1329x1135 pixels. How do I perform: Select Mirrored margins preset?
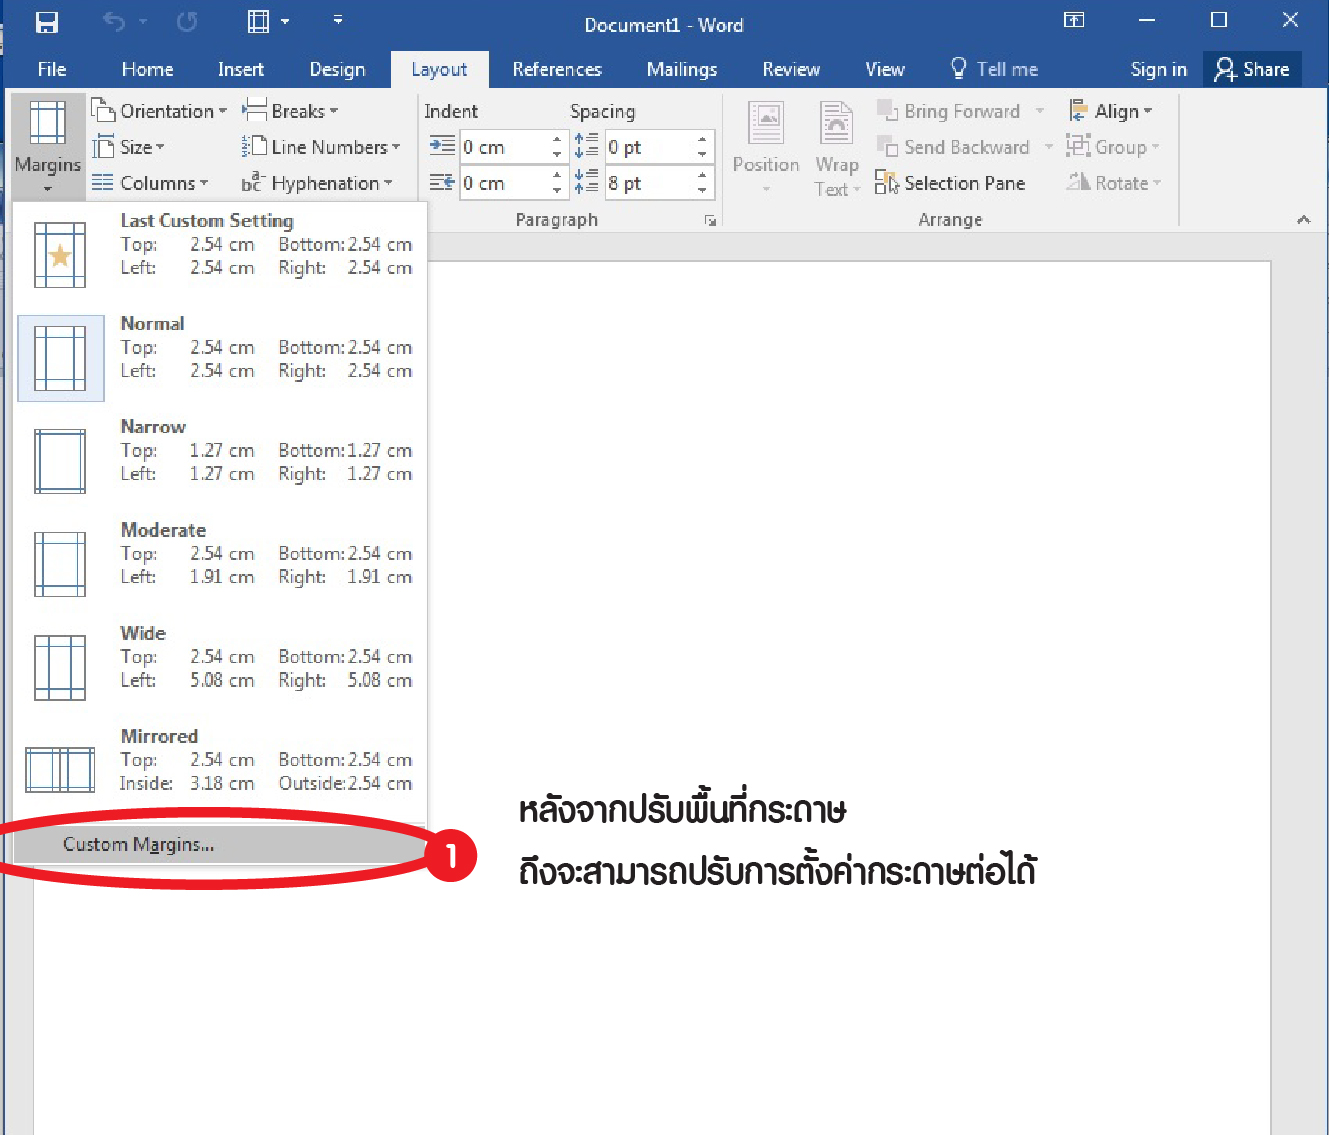coord(220,770)
